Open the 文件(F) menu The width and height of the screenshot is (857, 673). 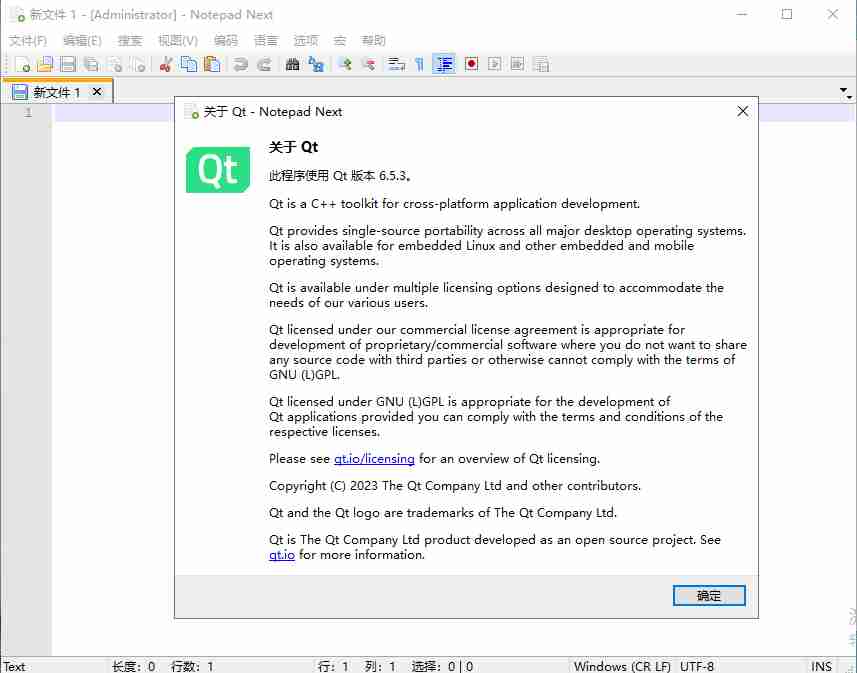[x=28, y=41]
